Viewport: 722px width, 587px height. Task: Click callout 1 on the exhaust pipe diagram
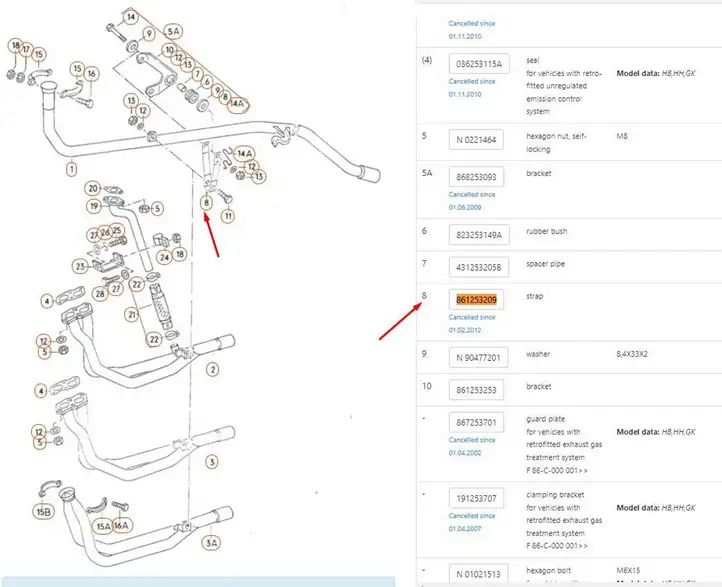tap(71, 169)
